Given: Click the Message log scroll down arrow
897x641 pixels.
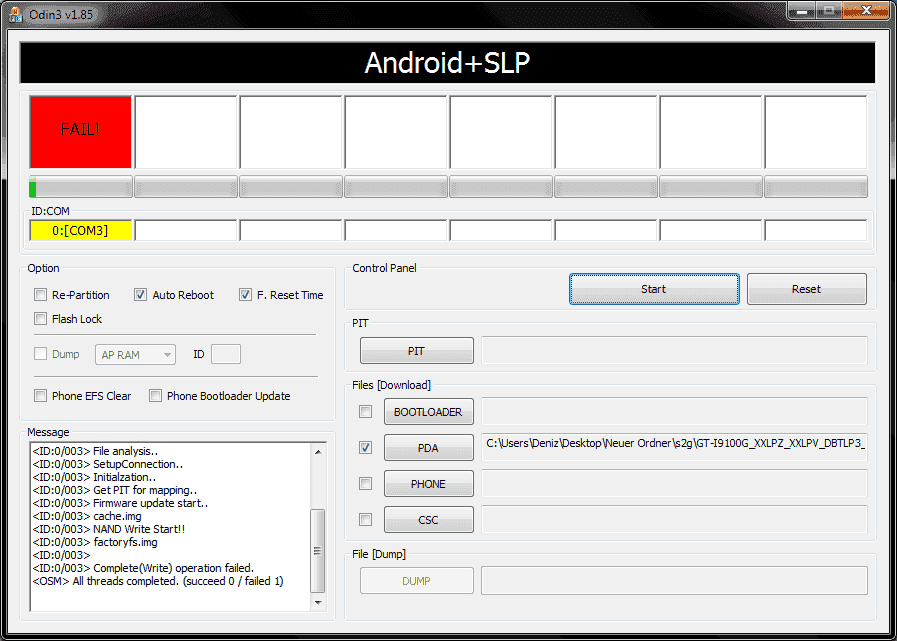Looking at the screenshot, I should pyautogui.click(x=317, y=602).
